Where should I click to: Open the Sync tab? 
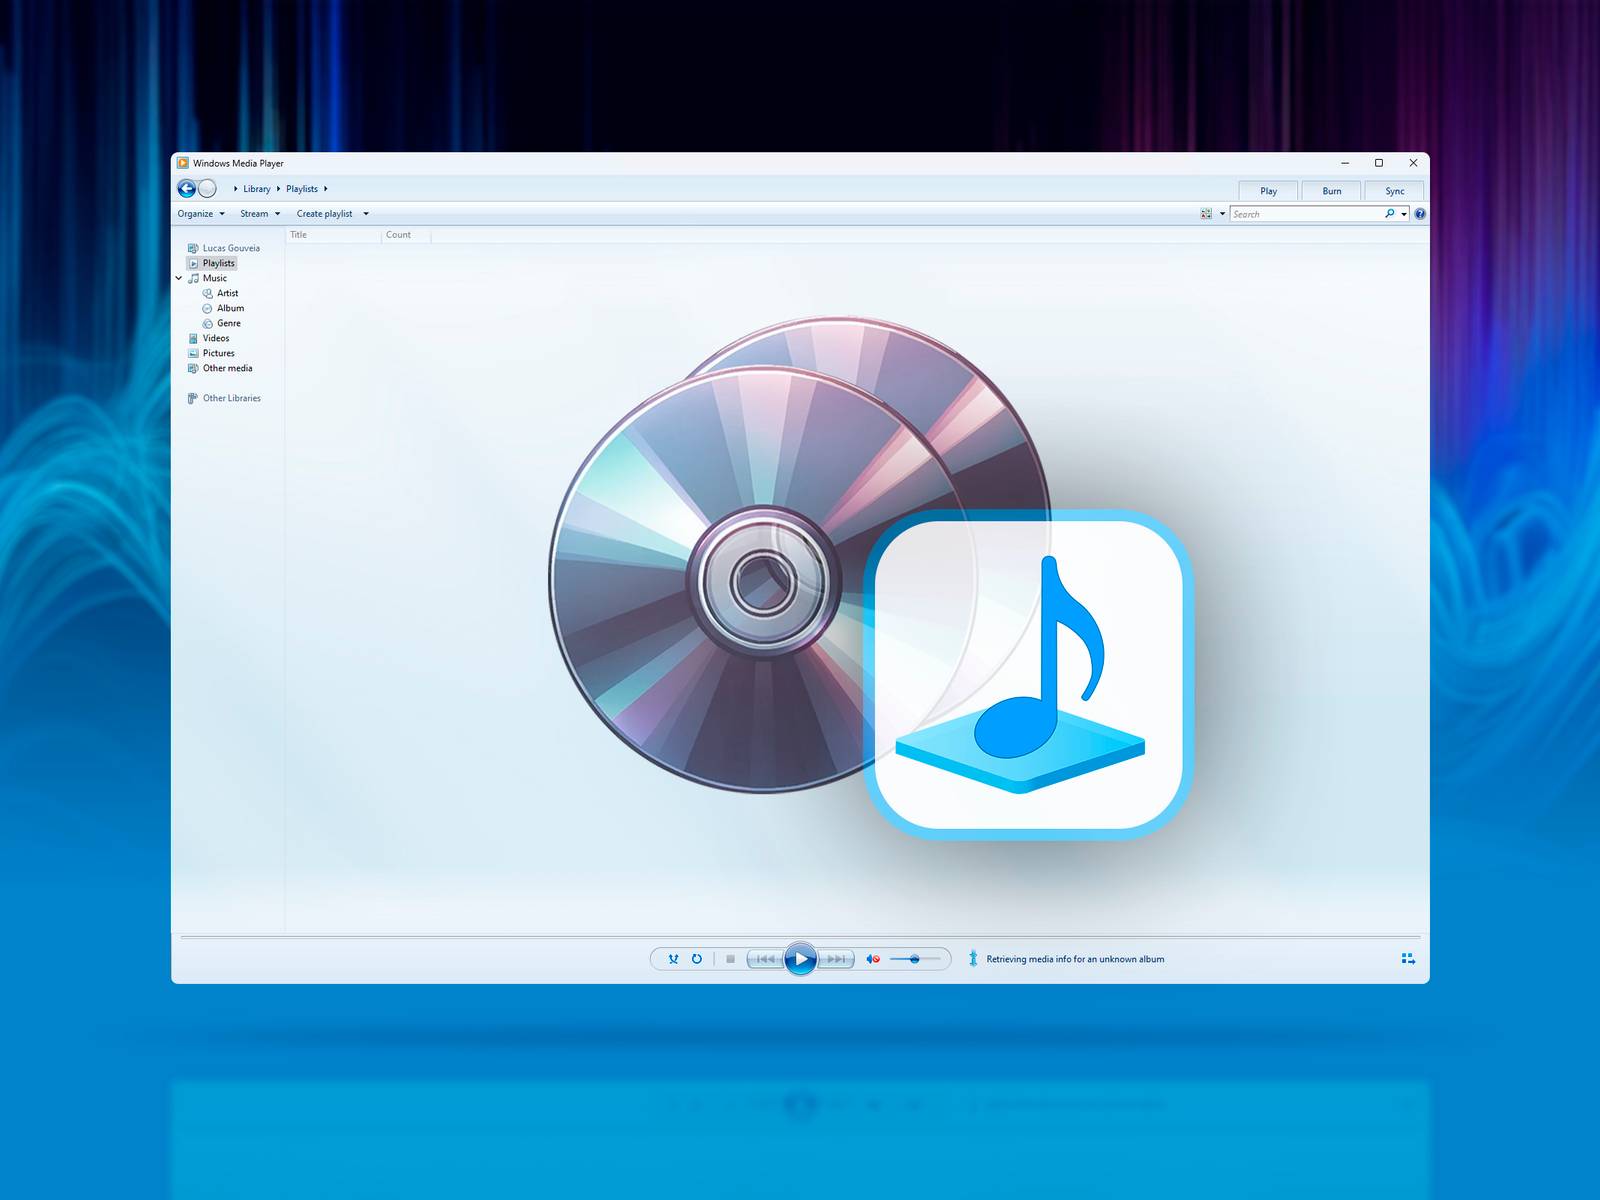click(x=1394, y=191)
